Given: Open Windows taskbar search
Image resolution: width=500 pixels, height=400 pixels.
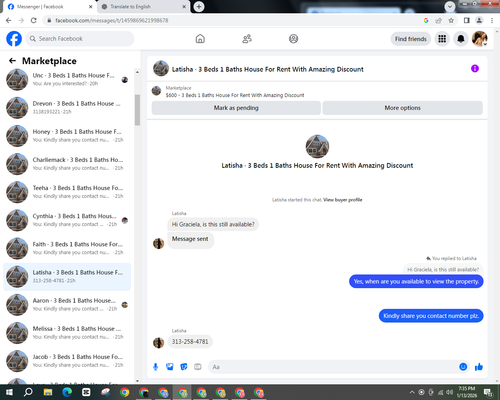Looking at the screenshot, I should pyautogui.click(x=28, y=392).
